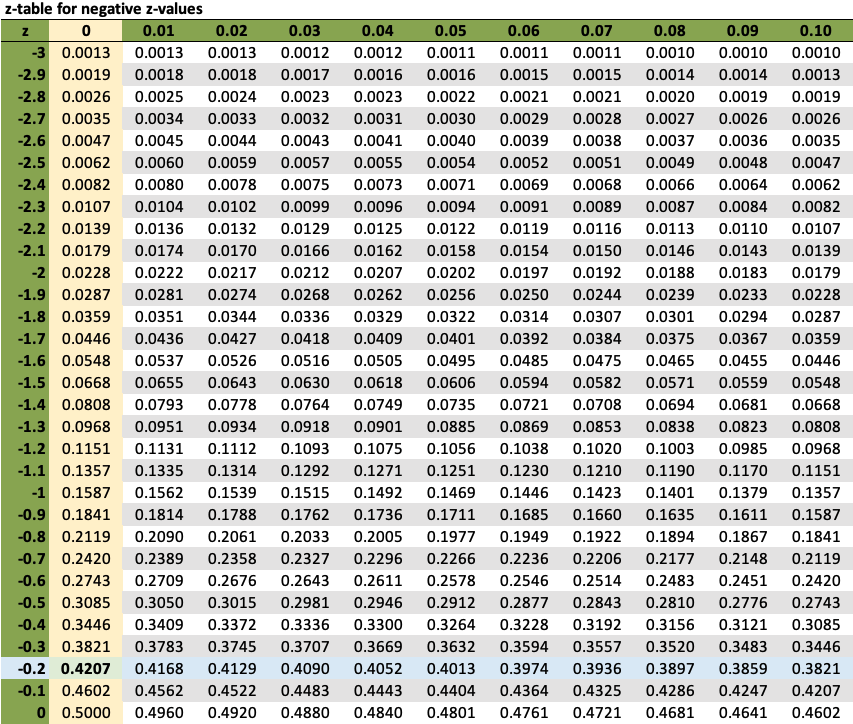Click the 'z-table for negative z-values' title
This screenshot has width=853, height=724.
(102, 9)
